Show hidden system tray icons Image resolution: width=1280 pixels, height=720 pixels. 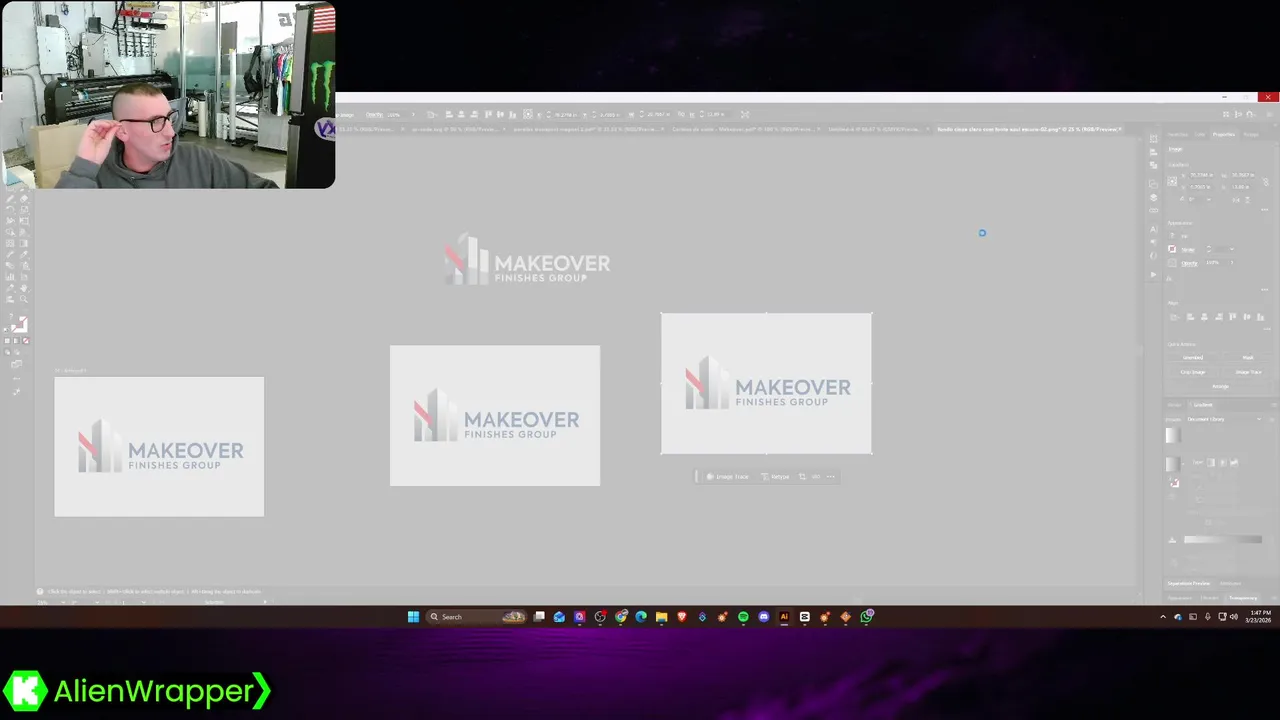click(1162, 617)
